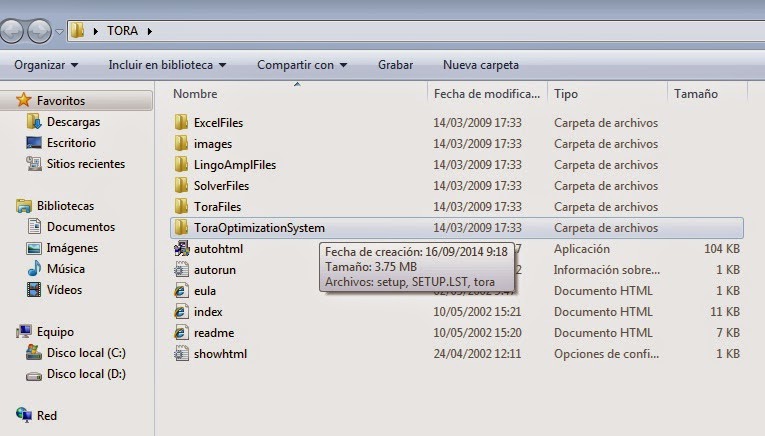Select Favoritos in navigation pane
Screen dimensions: 765x436
tap(61, 101)
